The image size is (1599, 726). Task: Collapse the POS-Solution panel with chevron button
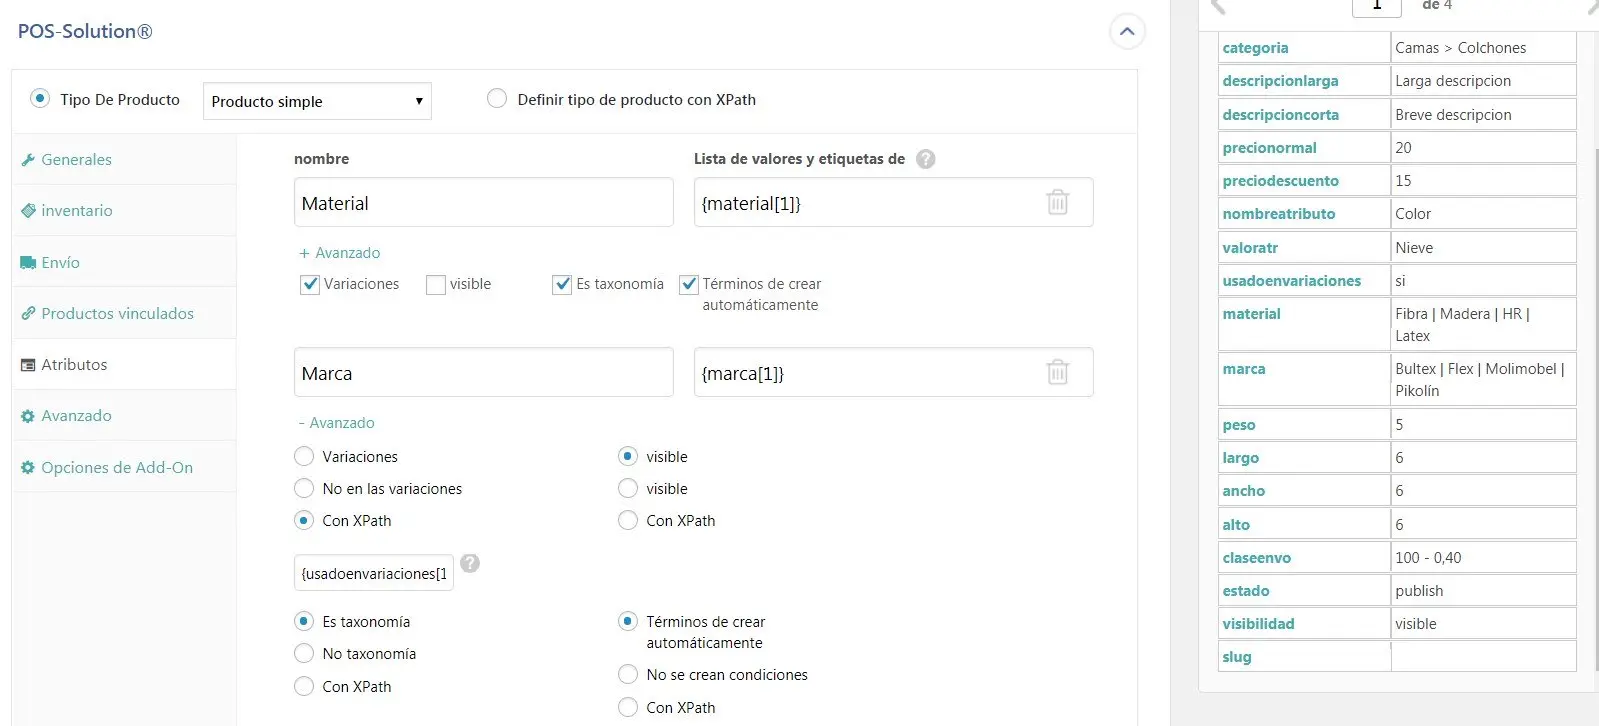point(1127,32)
